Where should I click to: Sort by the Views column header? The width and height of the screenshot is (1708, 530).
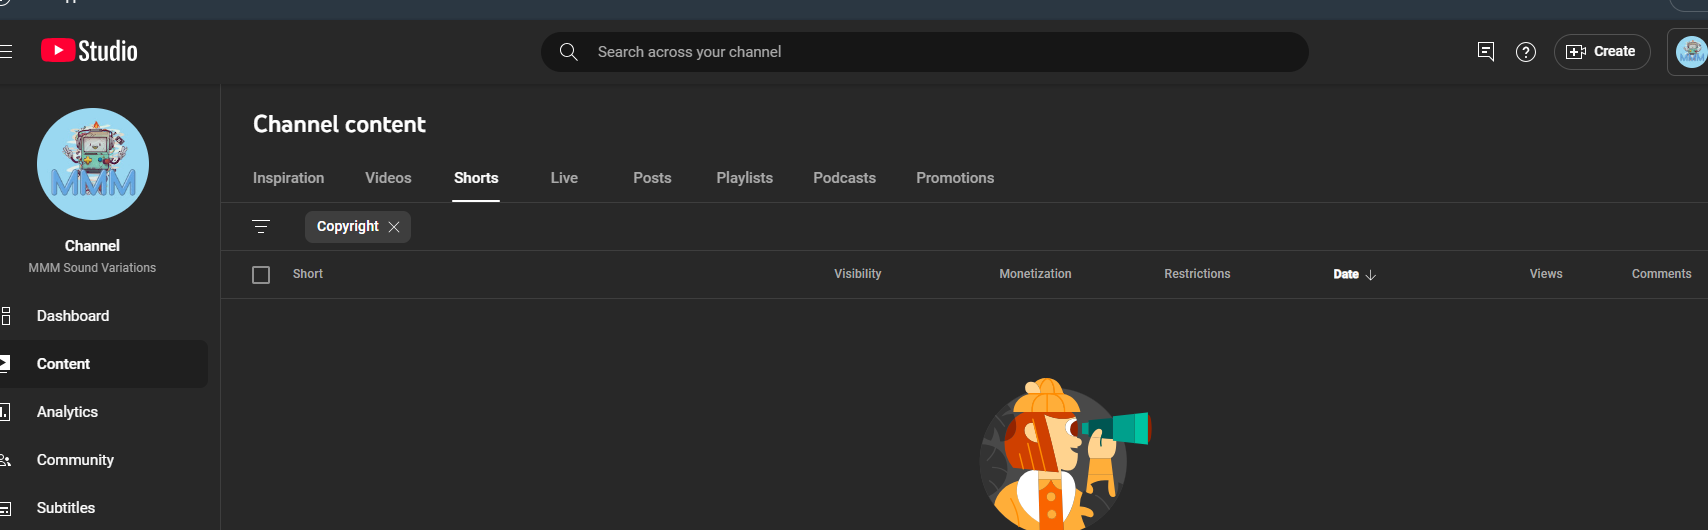1545,274
